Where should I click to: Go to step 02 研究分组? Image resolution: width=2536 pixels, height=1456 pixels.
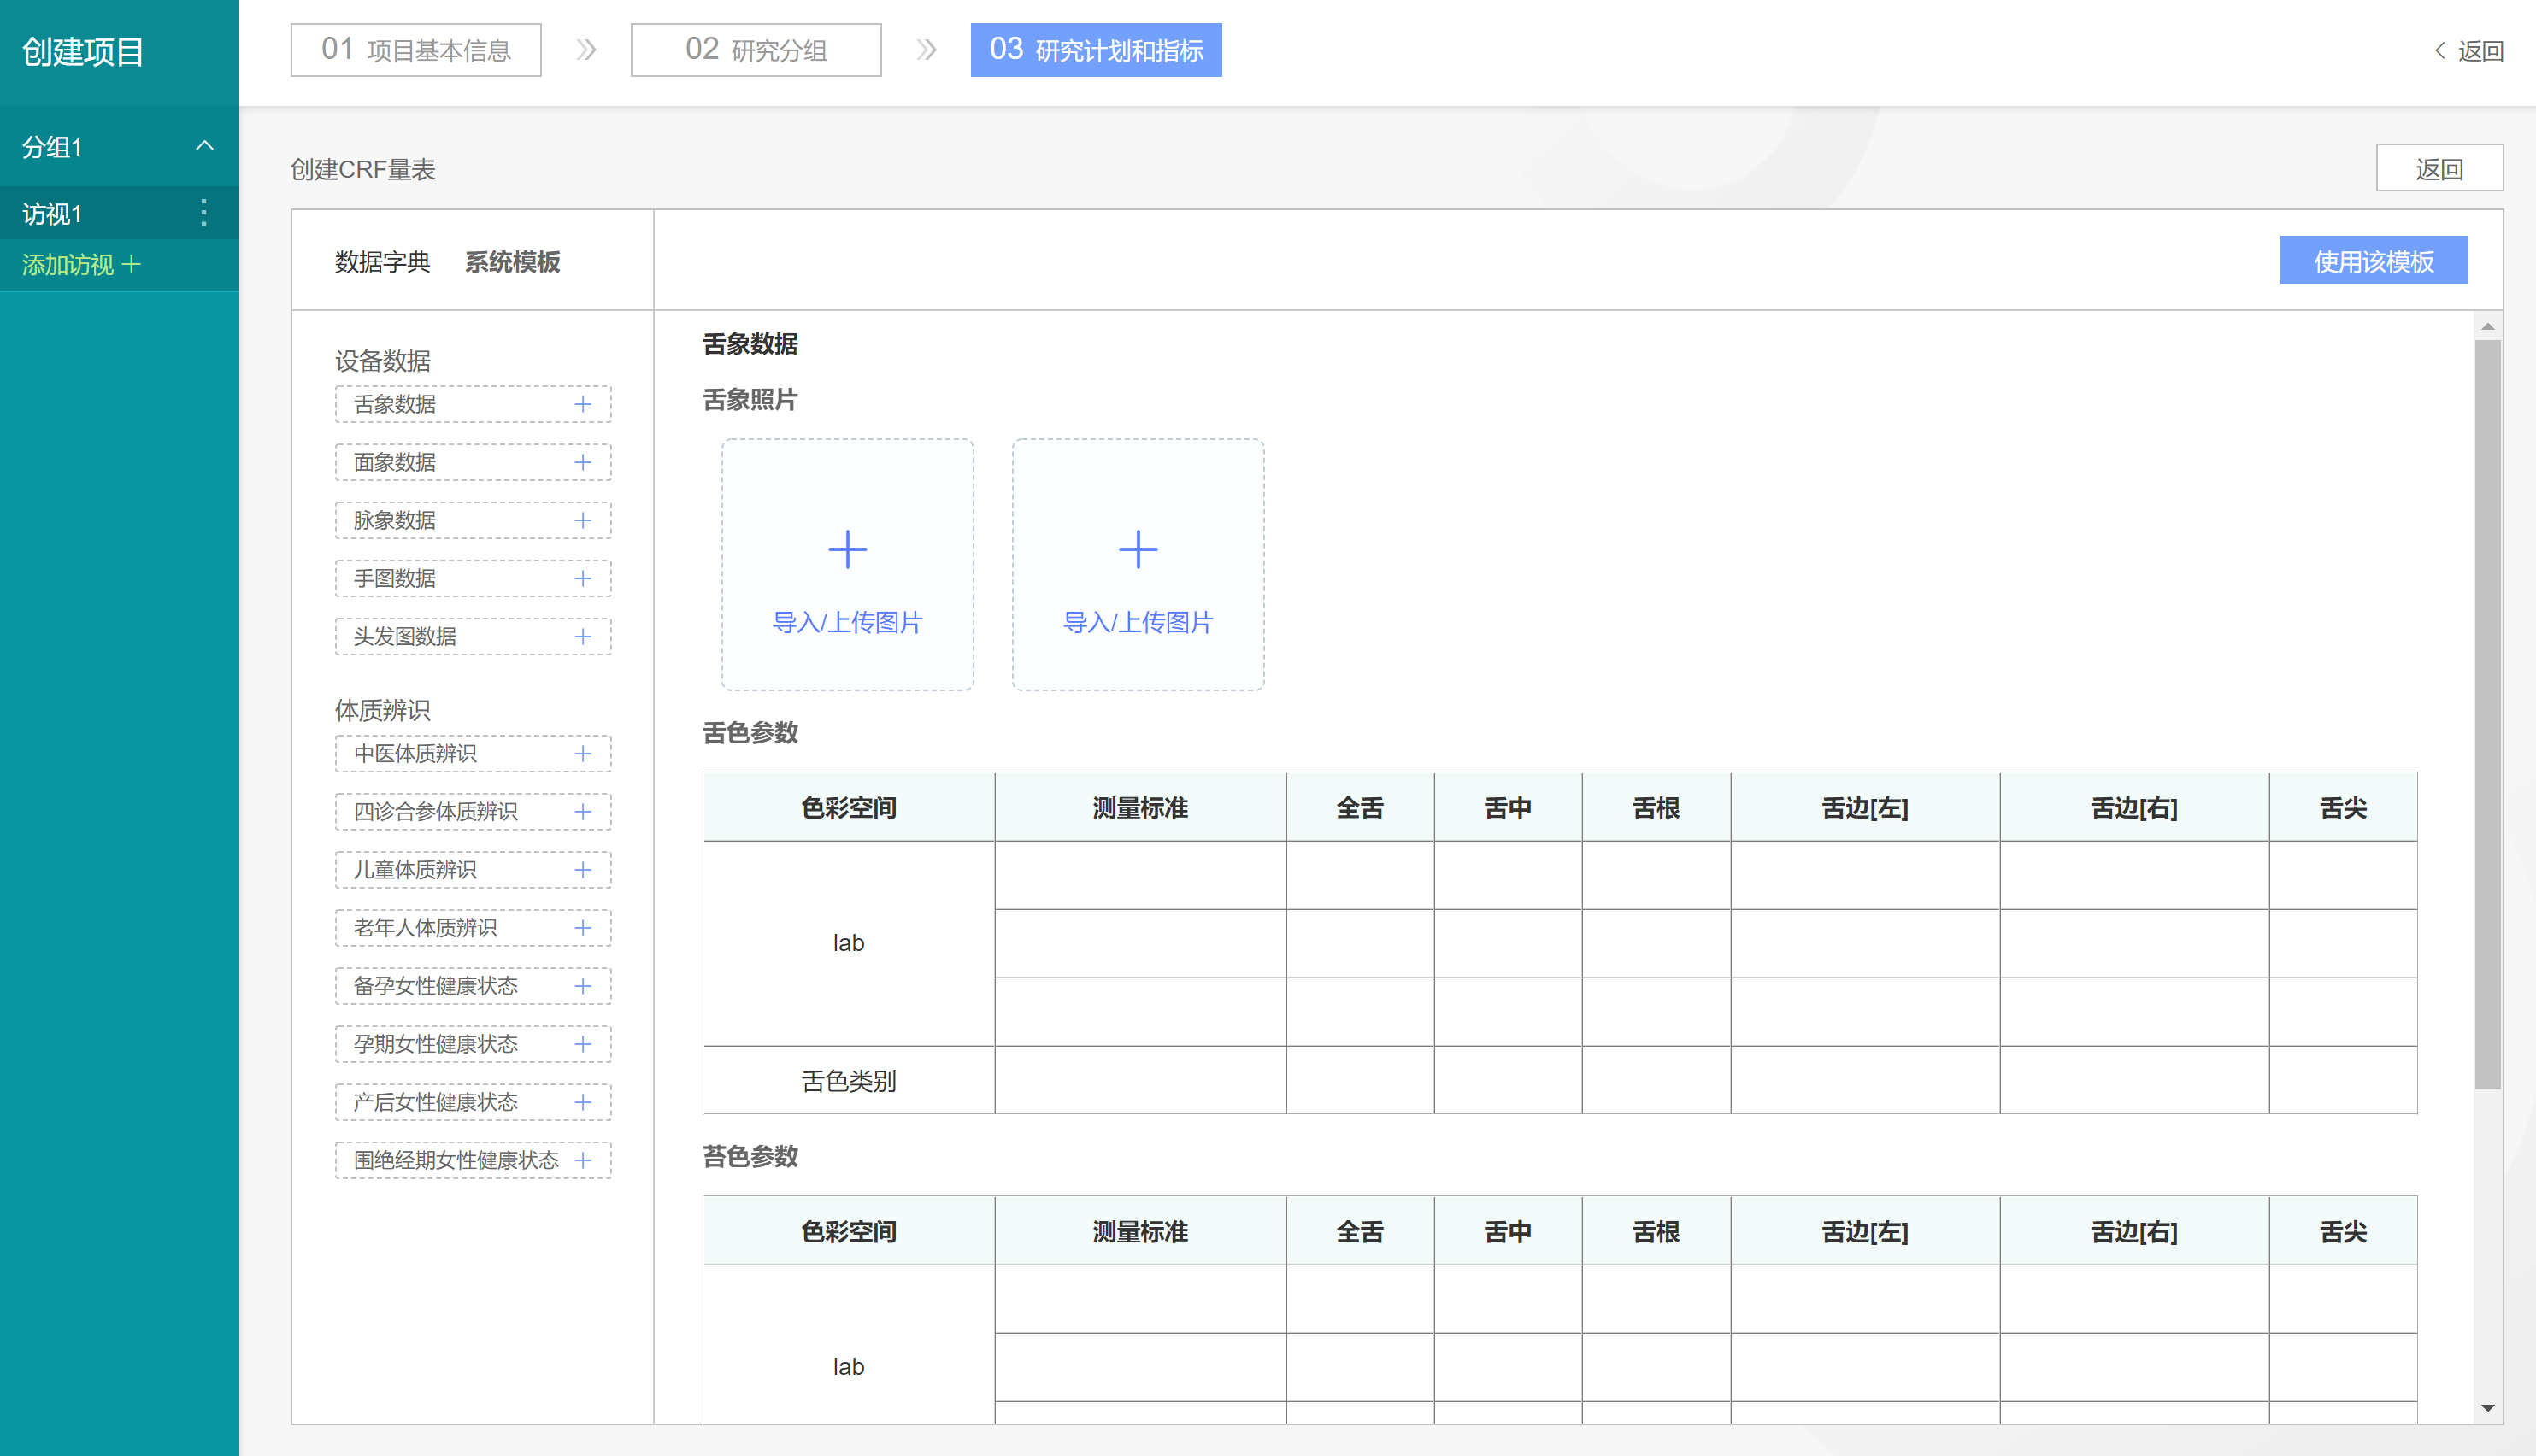pos(756,50)
